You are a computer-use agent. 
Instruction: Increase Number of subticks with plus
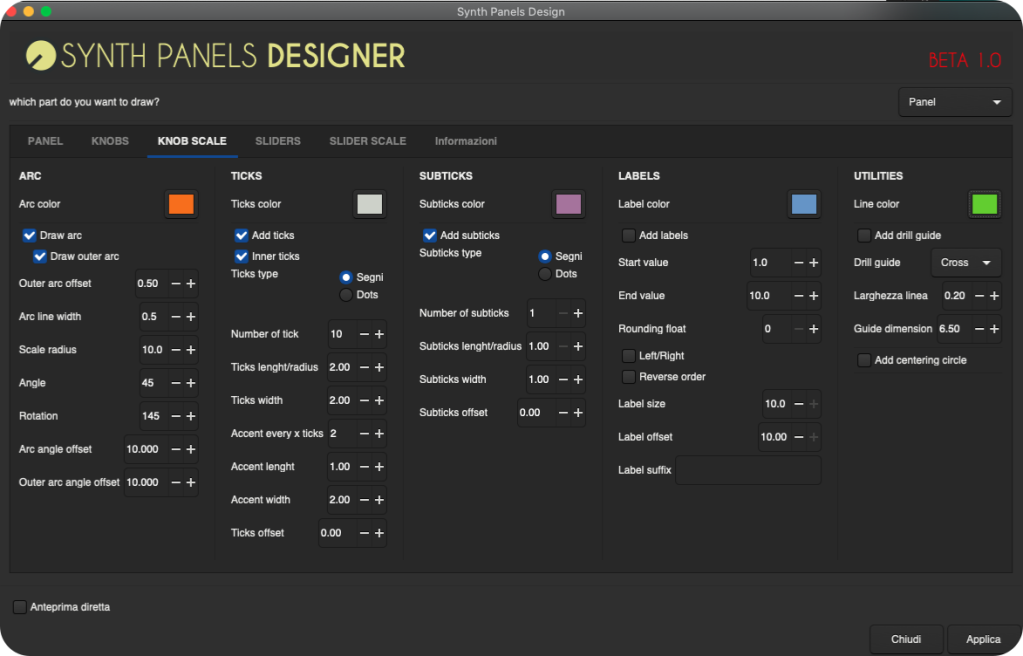[578, 314]
